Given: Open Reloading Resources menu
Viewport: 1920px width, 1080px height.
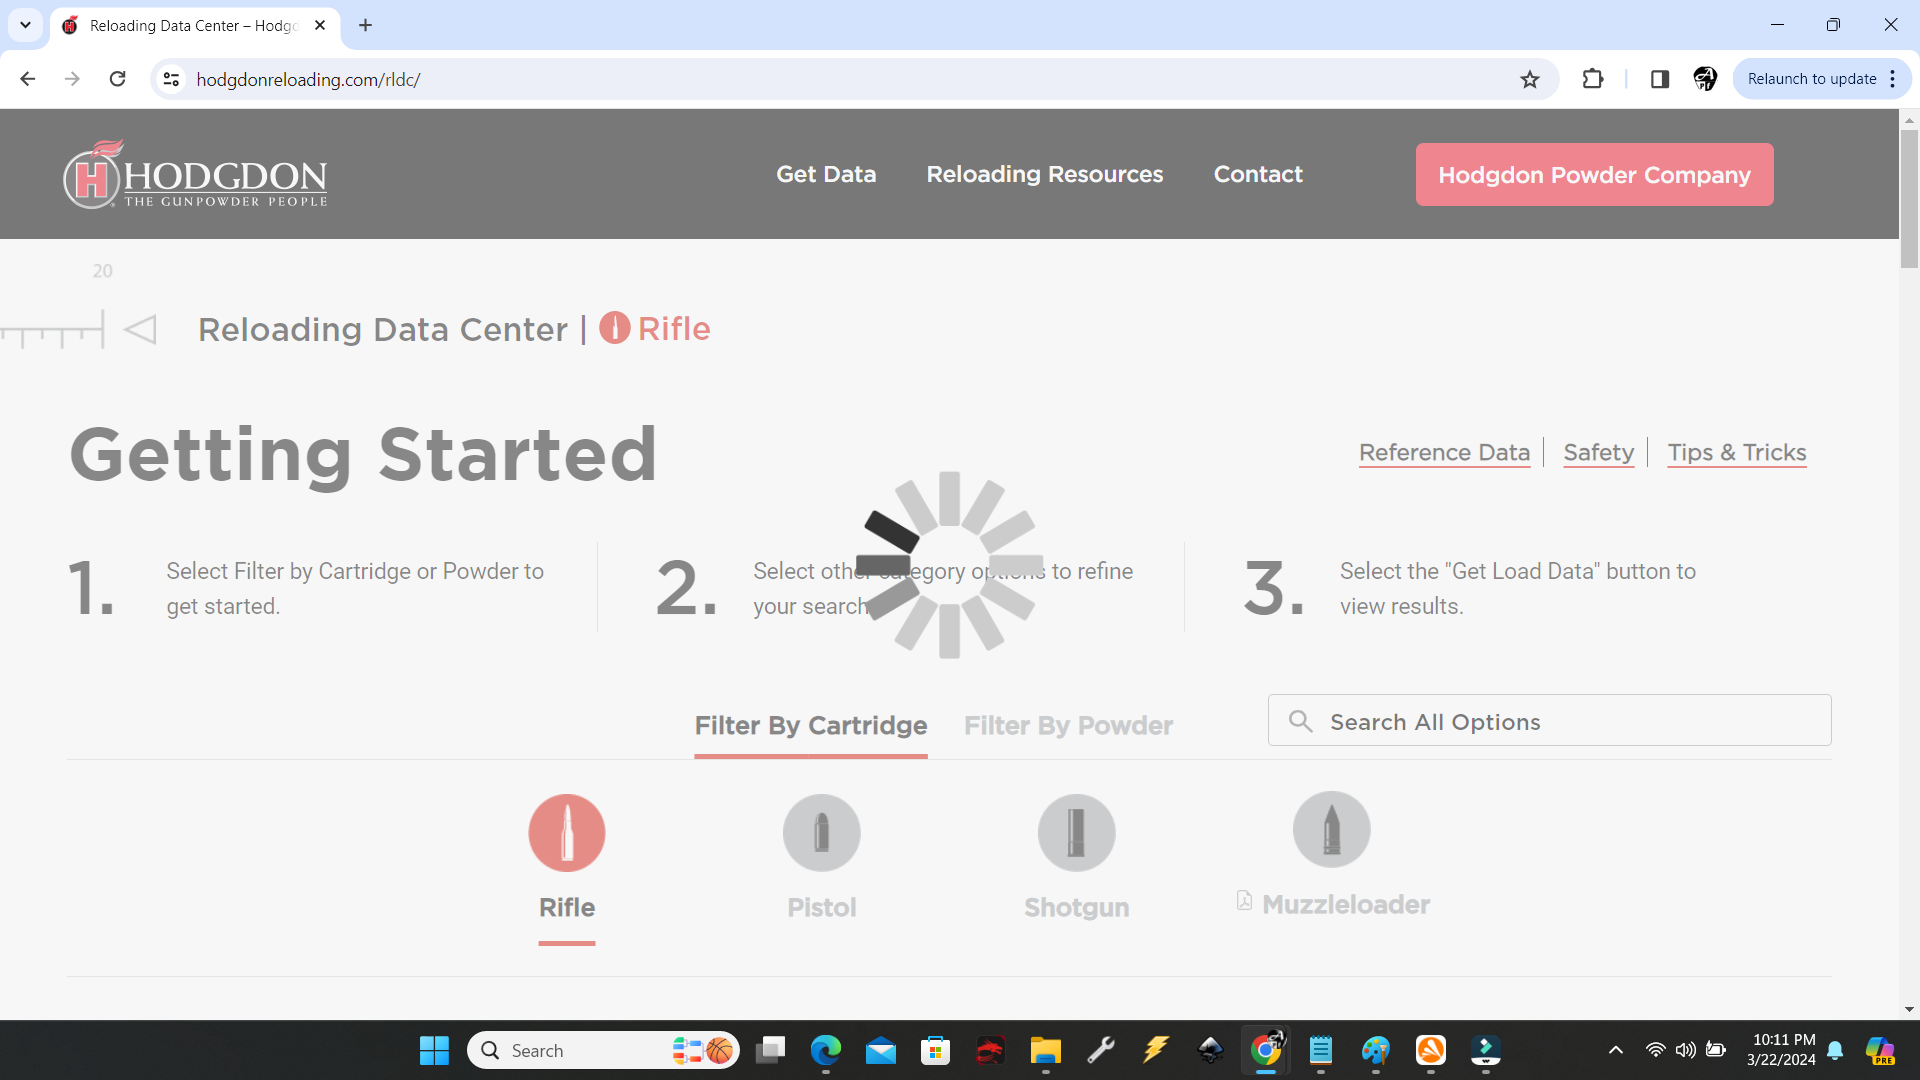Looking at the screenshot, I should point(1045,174).
